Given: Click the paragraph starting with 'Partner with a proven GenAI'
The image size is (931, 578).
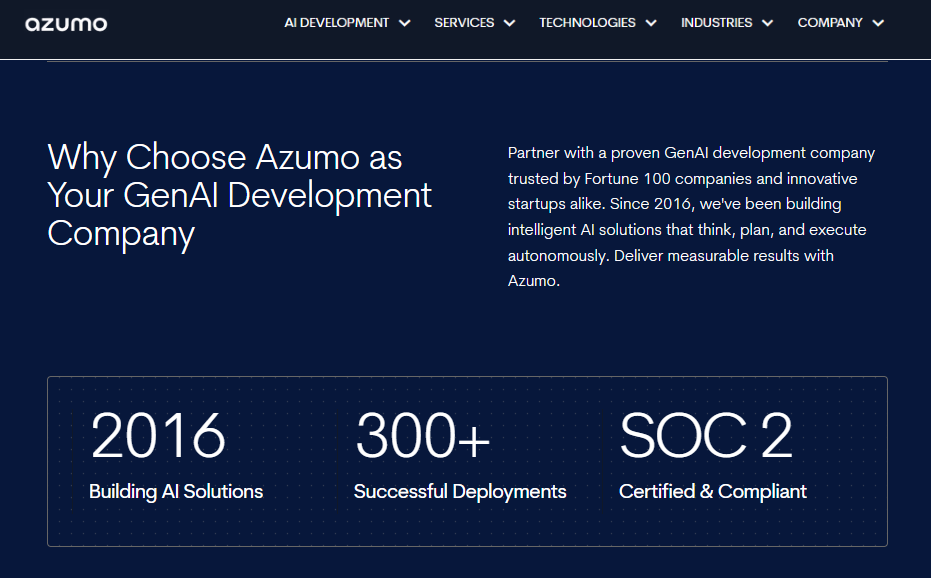Looking at the screenshot, I should (x=691, y=217).
